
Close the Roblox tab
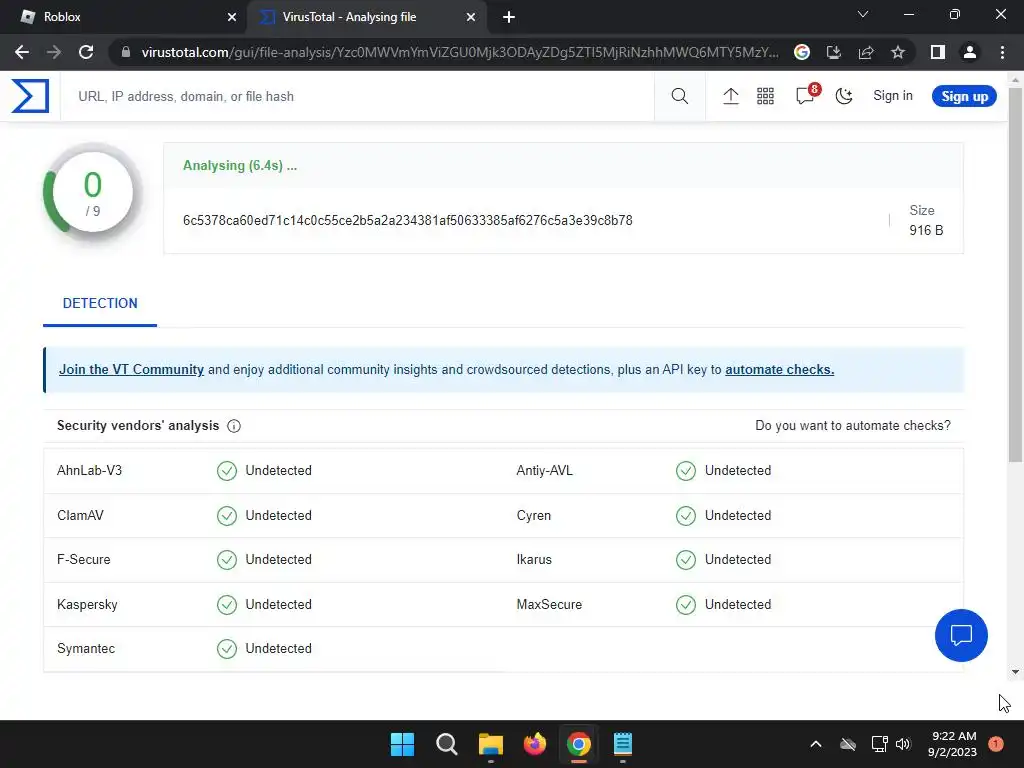(x=232, y=17)
